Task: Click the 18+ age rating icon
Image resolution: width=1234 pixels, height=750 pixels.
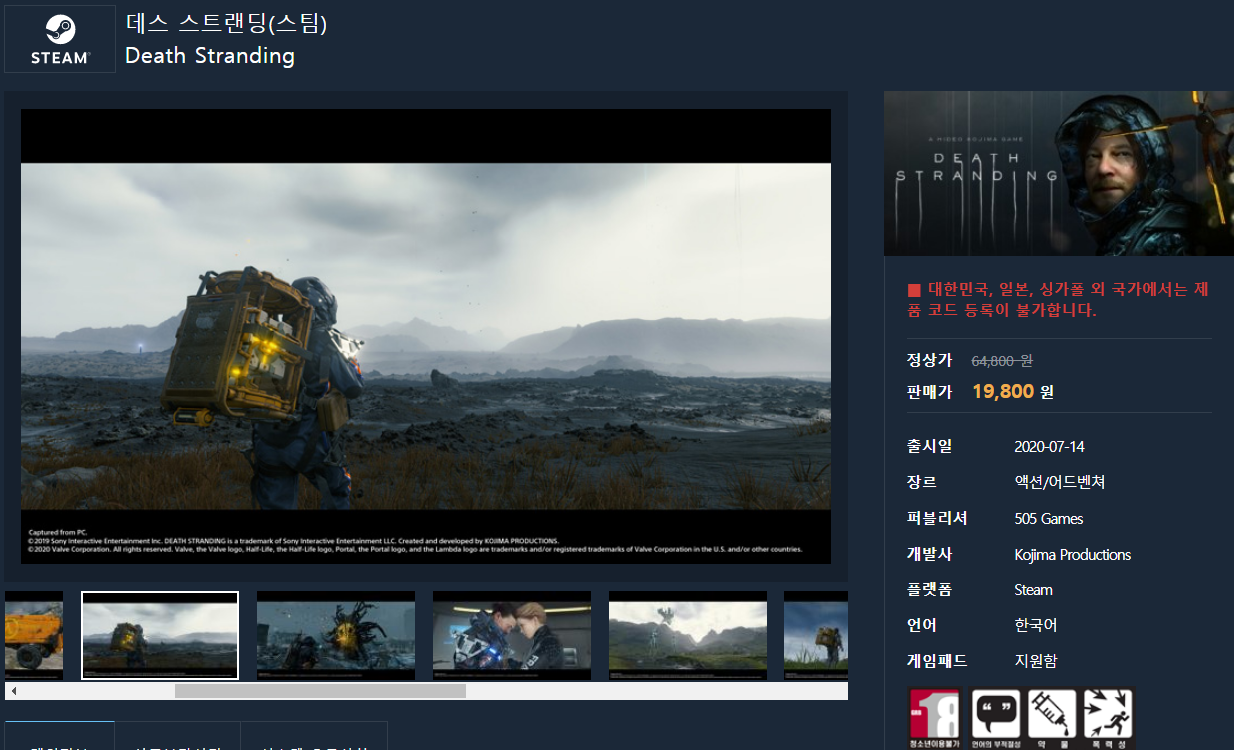Action: pos(934,719)
